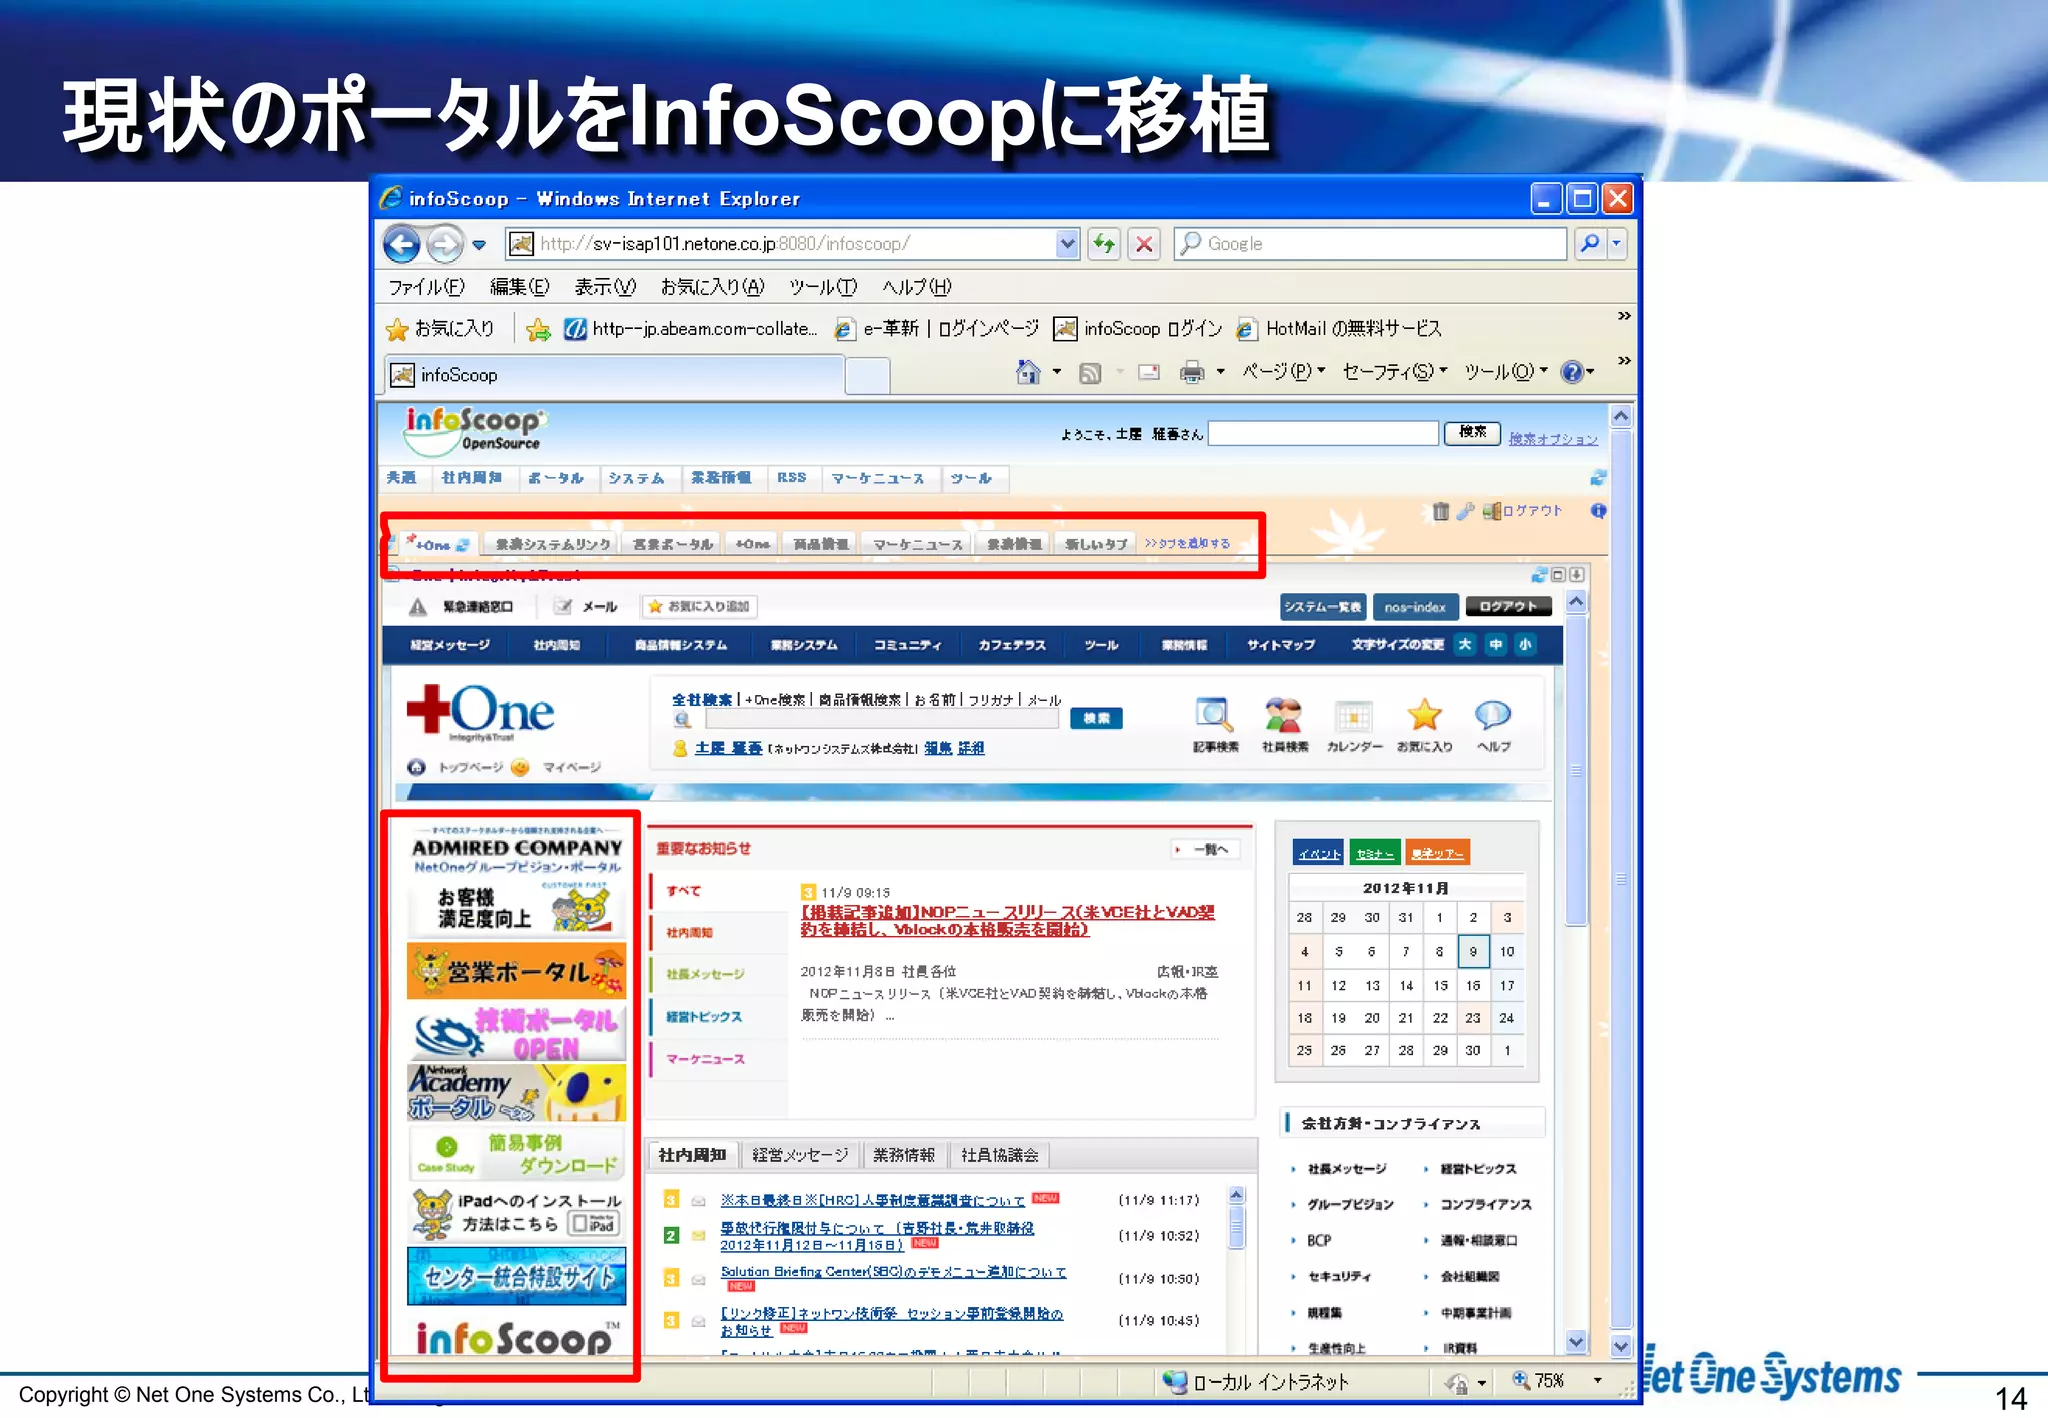Open the お気に入り(A) menu
Screen dimensions: 2048x1418
click(x=712, y=287)
